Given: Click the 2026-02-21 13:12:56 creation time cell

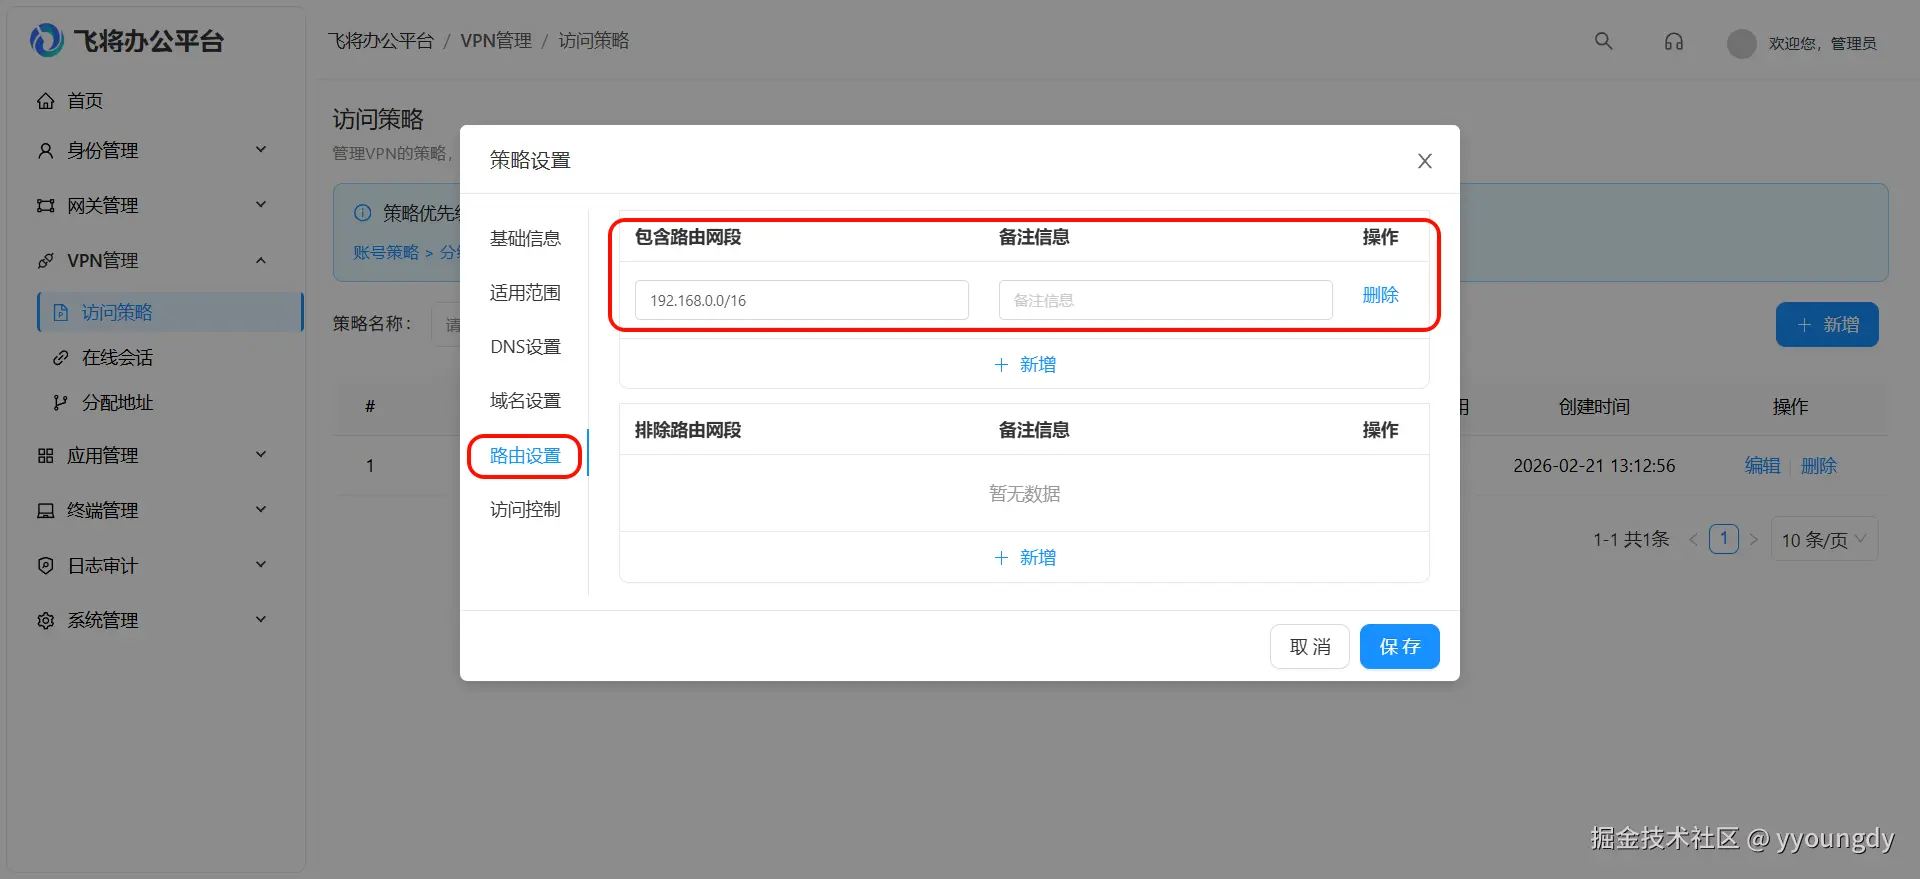Looking at the screenshot, I should [1594, 466].
